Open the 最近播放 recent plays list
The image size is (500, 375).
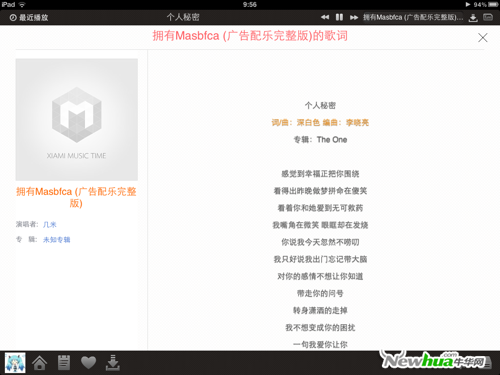(29, 18)
